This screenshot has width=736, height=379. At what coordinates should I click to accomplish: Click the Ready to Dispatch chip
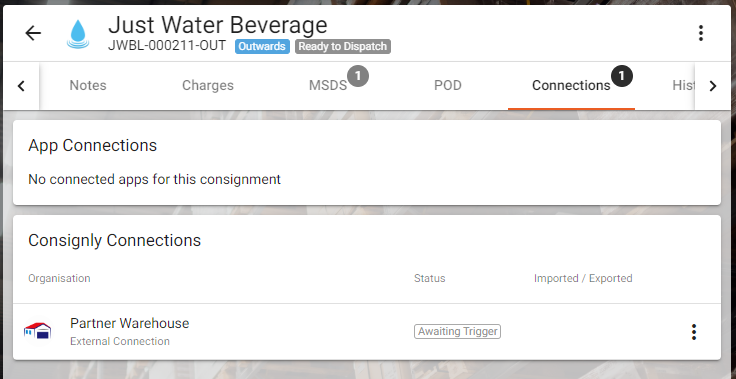coord(343,46)
